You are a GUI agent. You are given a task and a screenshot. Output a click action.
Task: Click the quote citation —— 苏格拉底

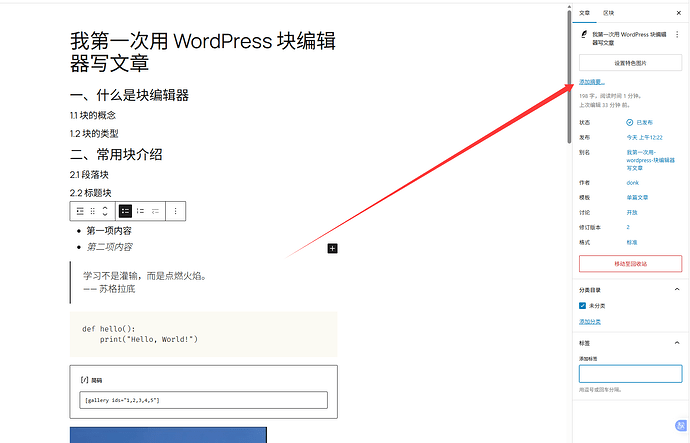pos(109,289)
